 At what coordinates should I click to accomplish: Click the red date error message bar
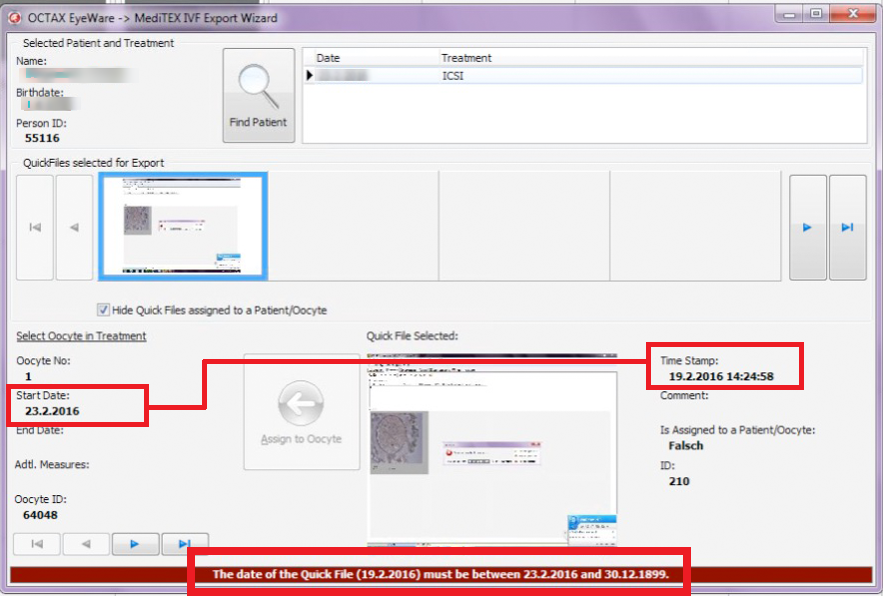pos(441,575)
